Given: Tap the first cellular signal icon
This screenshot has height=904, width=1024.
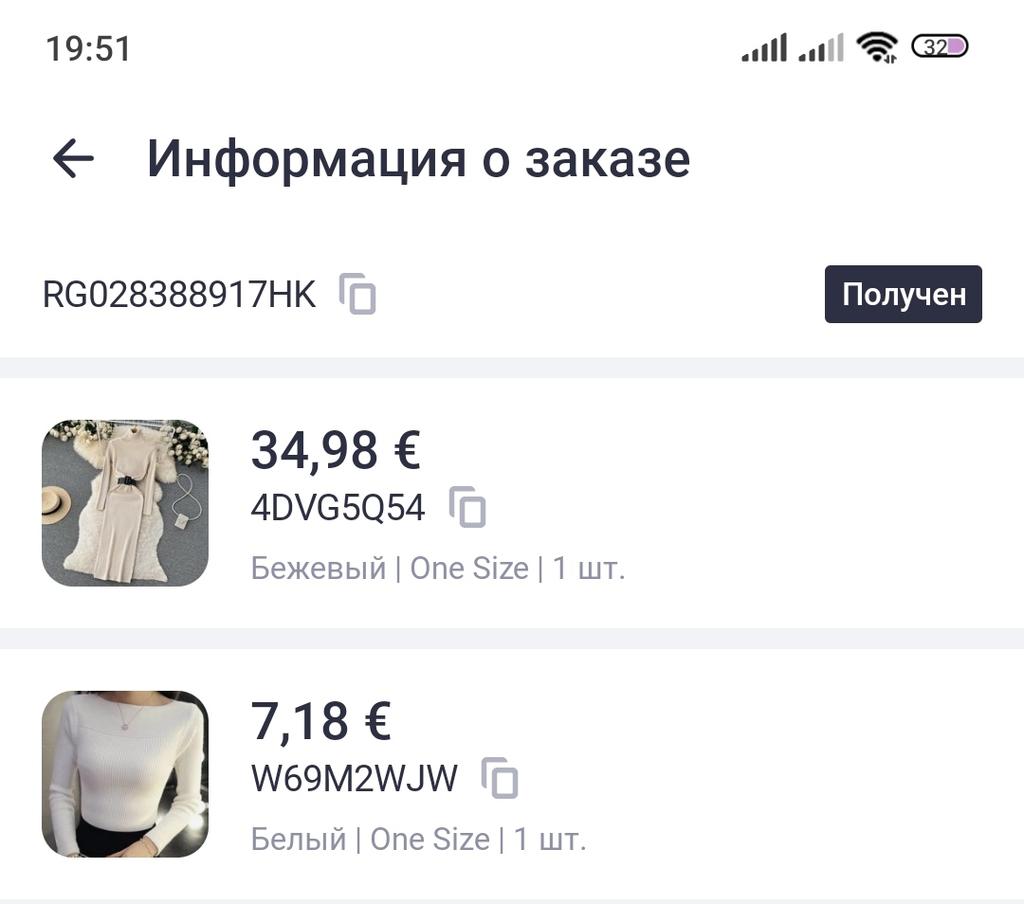Looking at the screenshot, I should click(x=764, y=47).
